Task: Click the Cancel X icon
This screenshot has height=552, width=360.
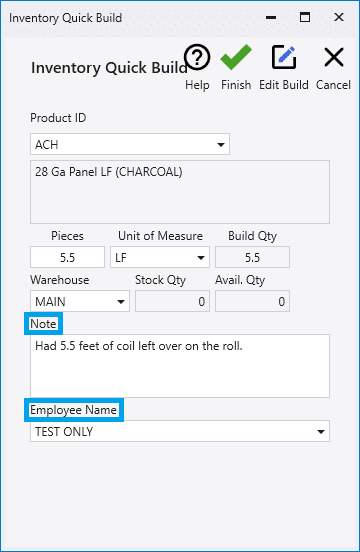Action: tap(333, 57)
